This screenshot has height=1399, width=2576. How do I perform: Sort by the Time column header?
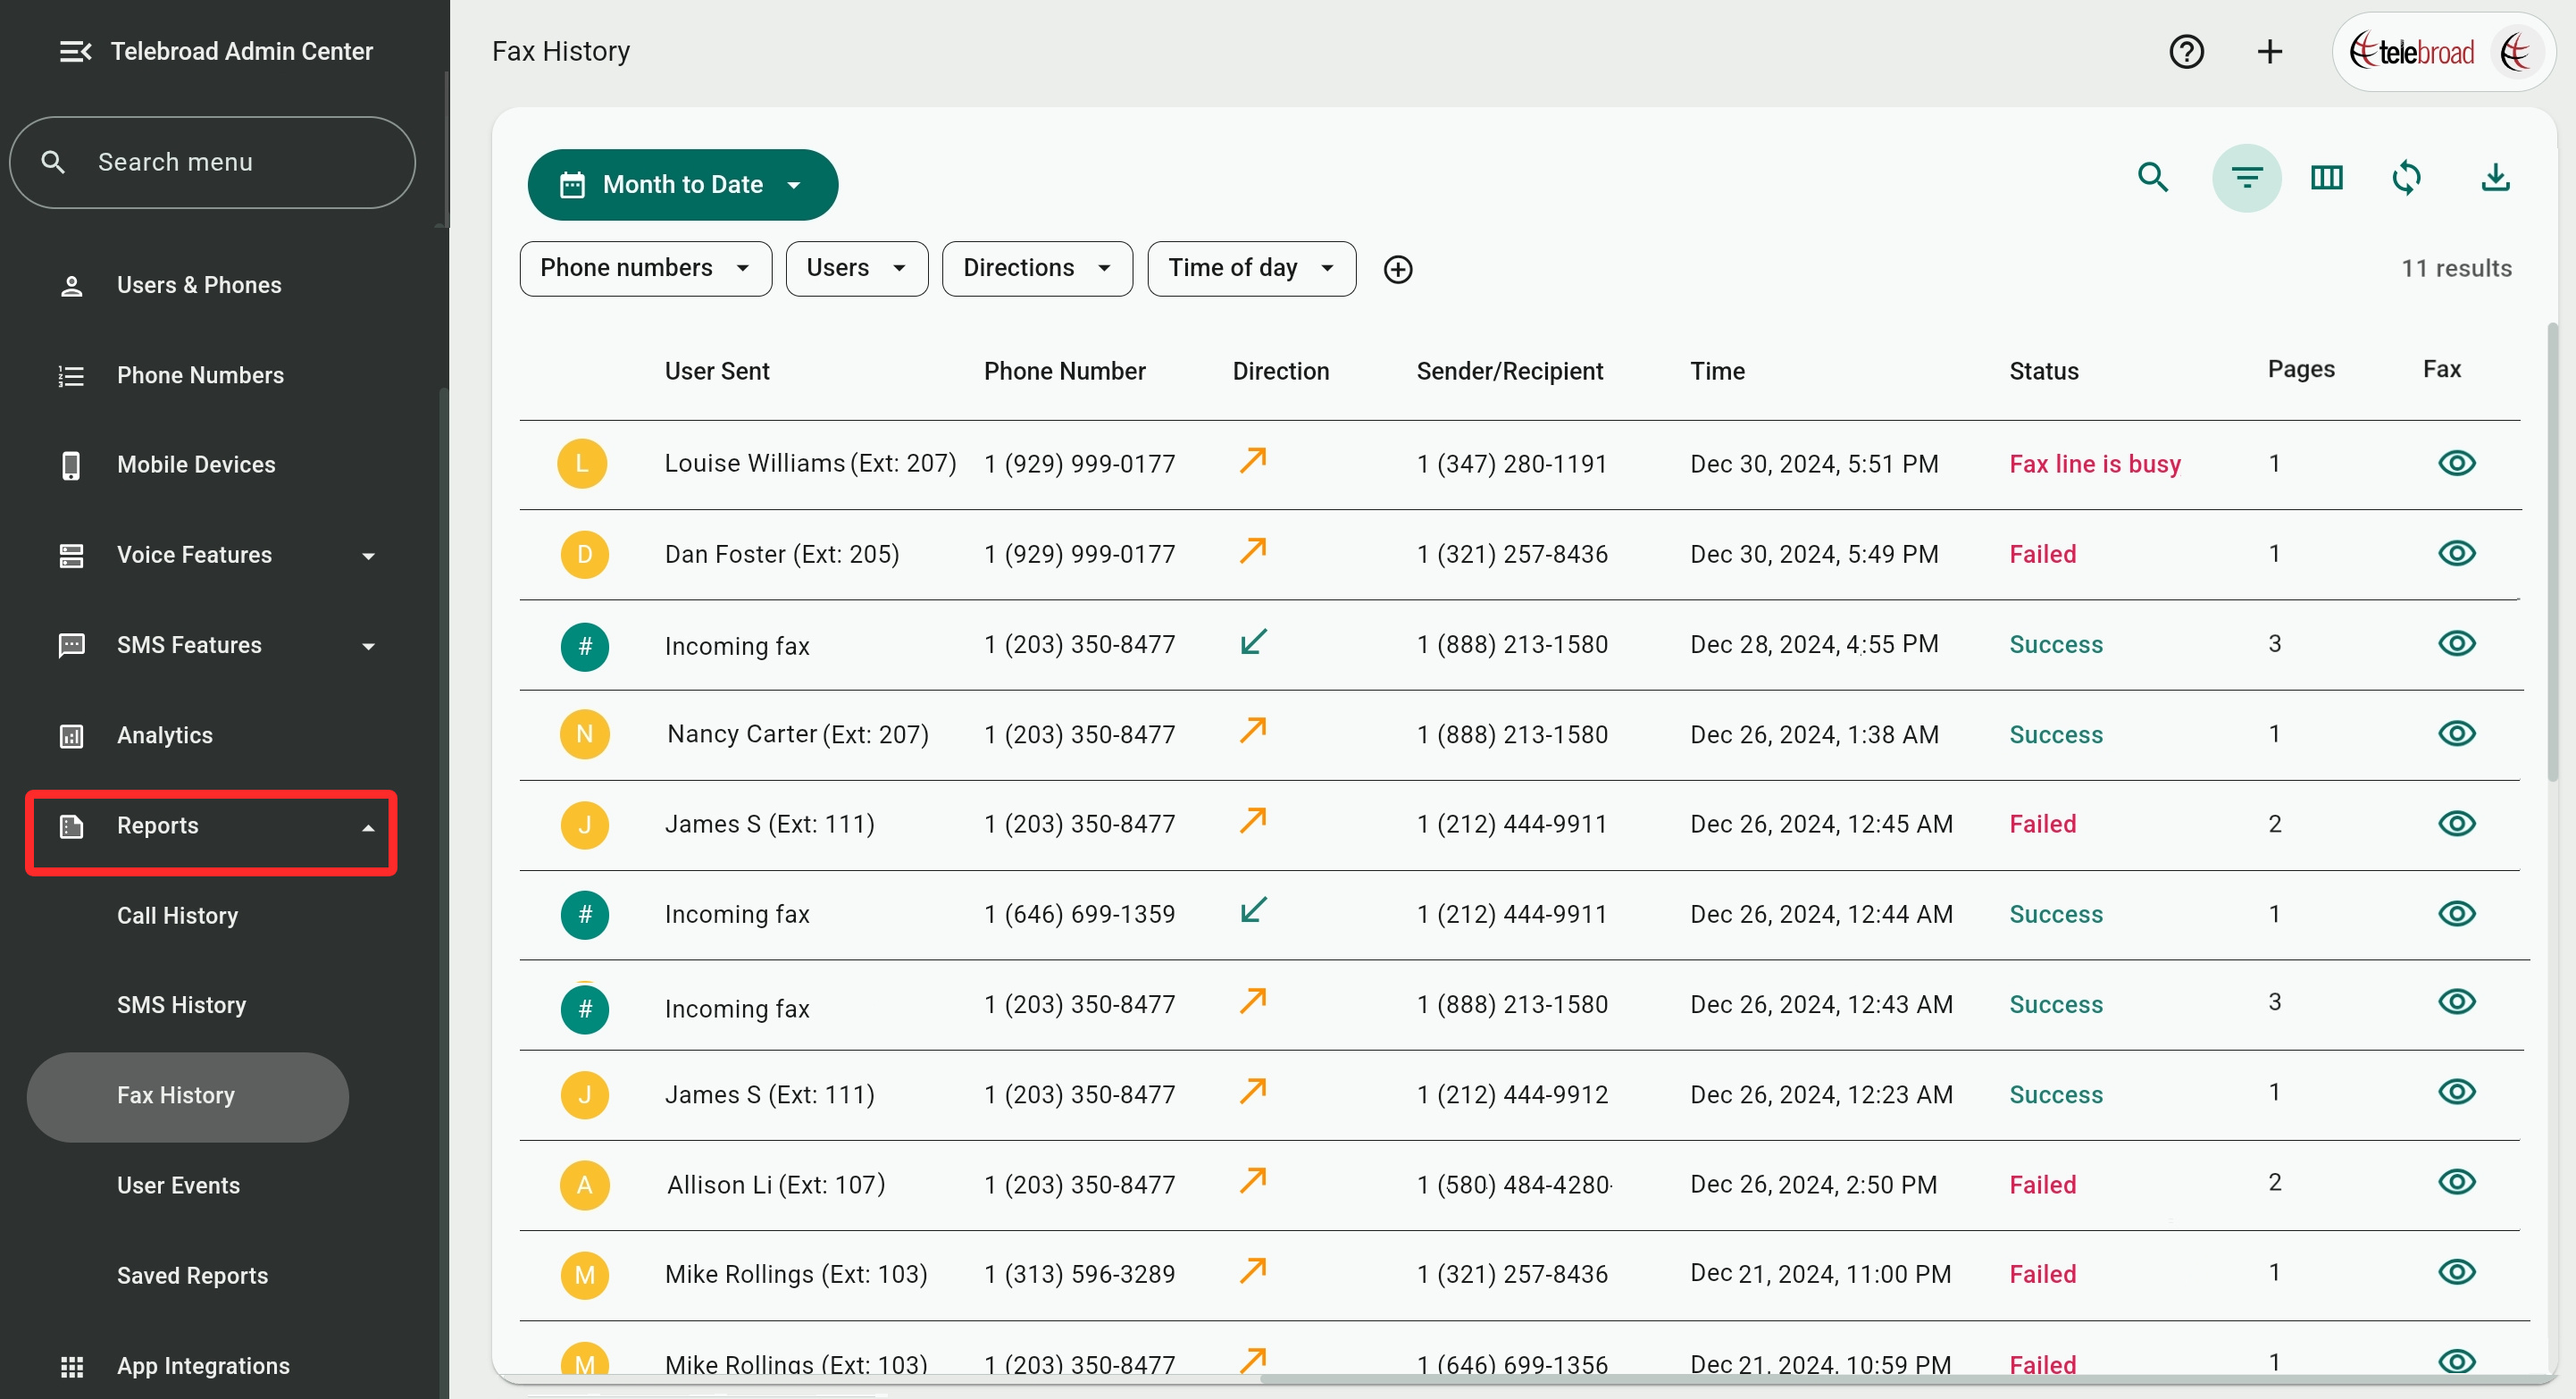click(1717, 371)
